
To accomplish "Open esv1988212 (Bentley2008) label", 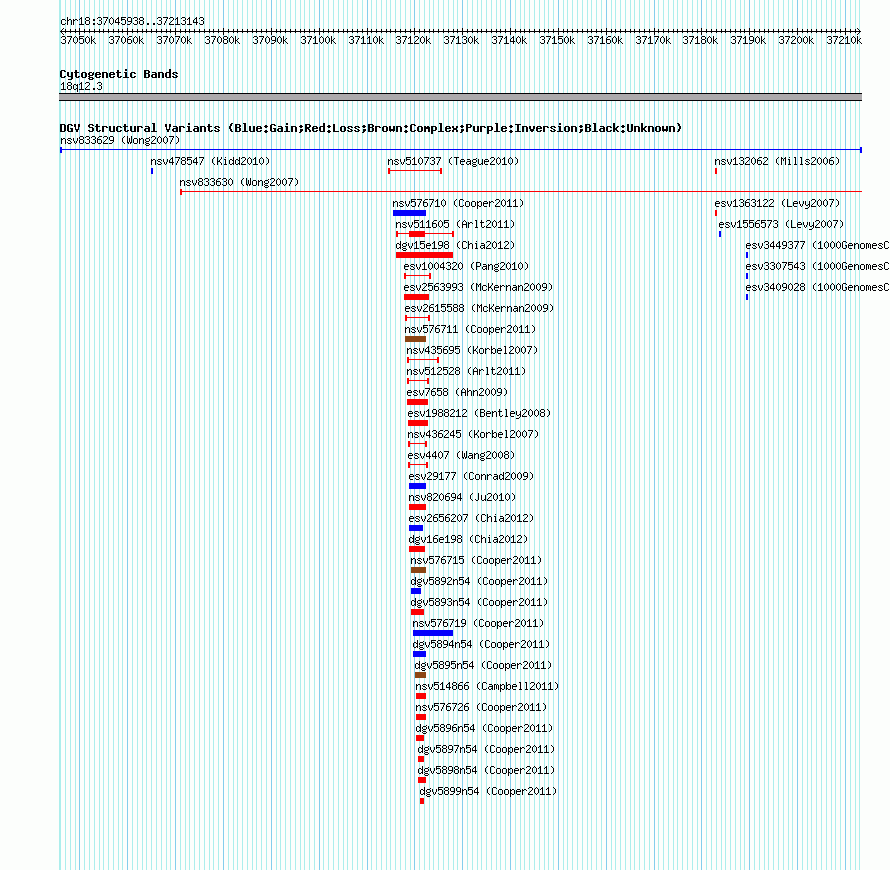I will point(479,413).
